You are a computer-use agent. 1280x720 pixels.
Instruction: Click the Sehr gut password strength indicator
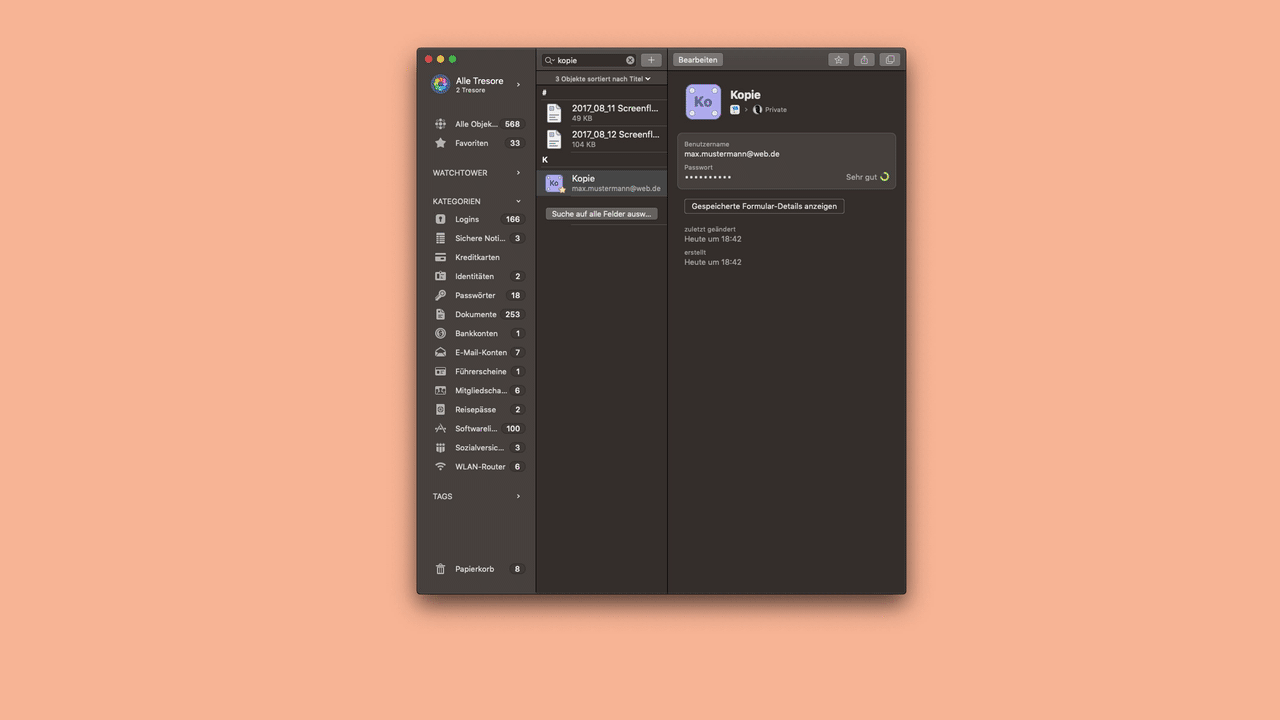pos(868,177)
